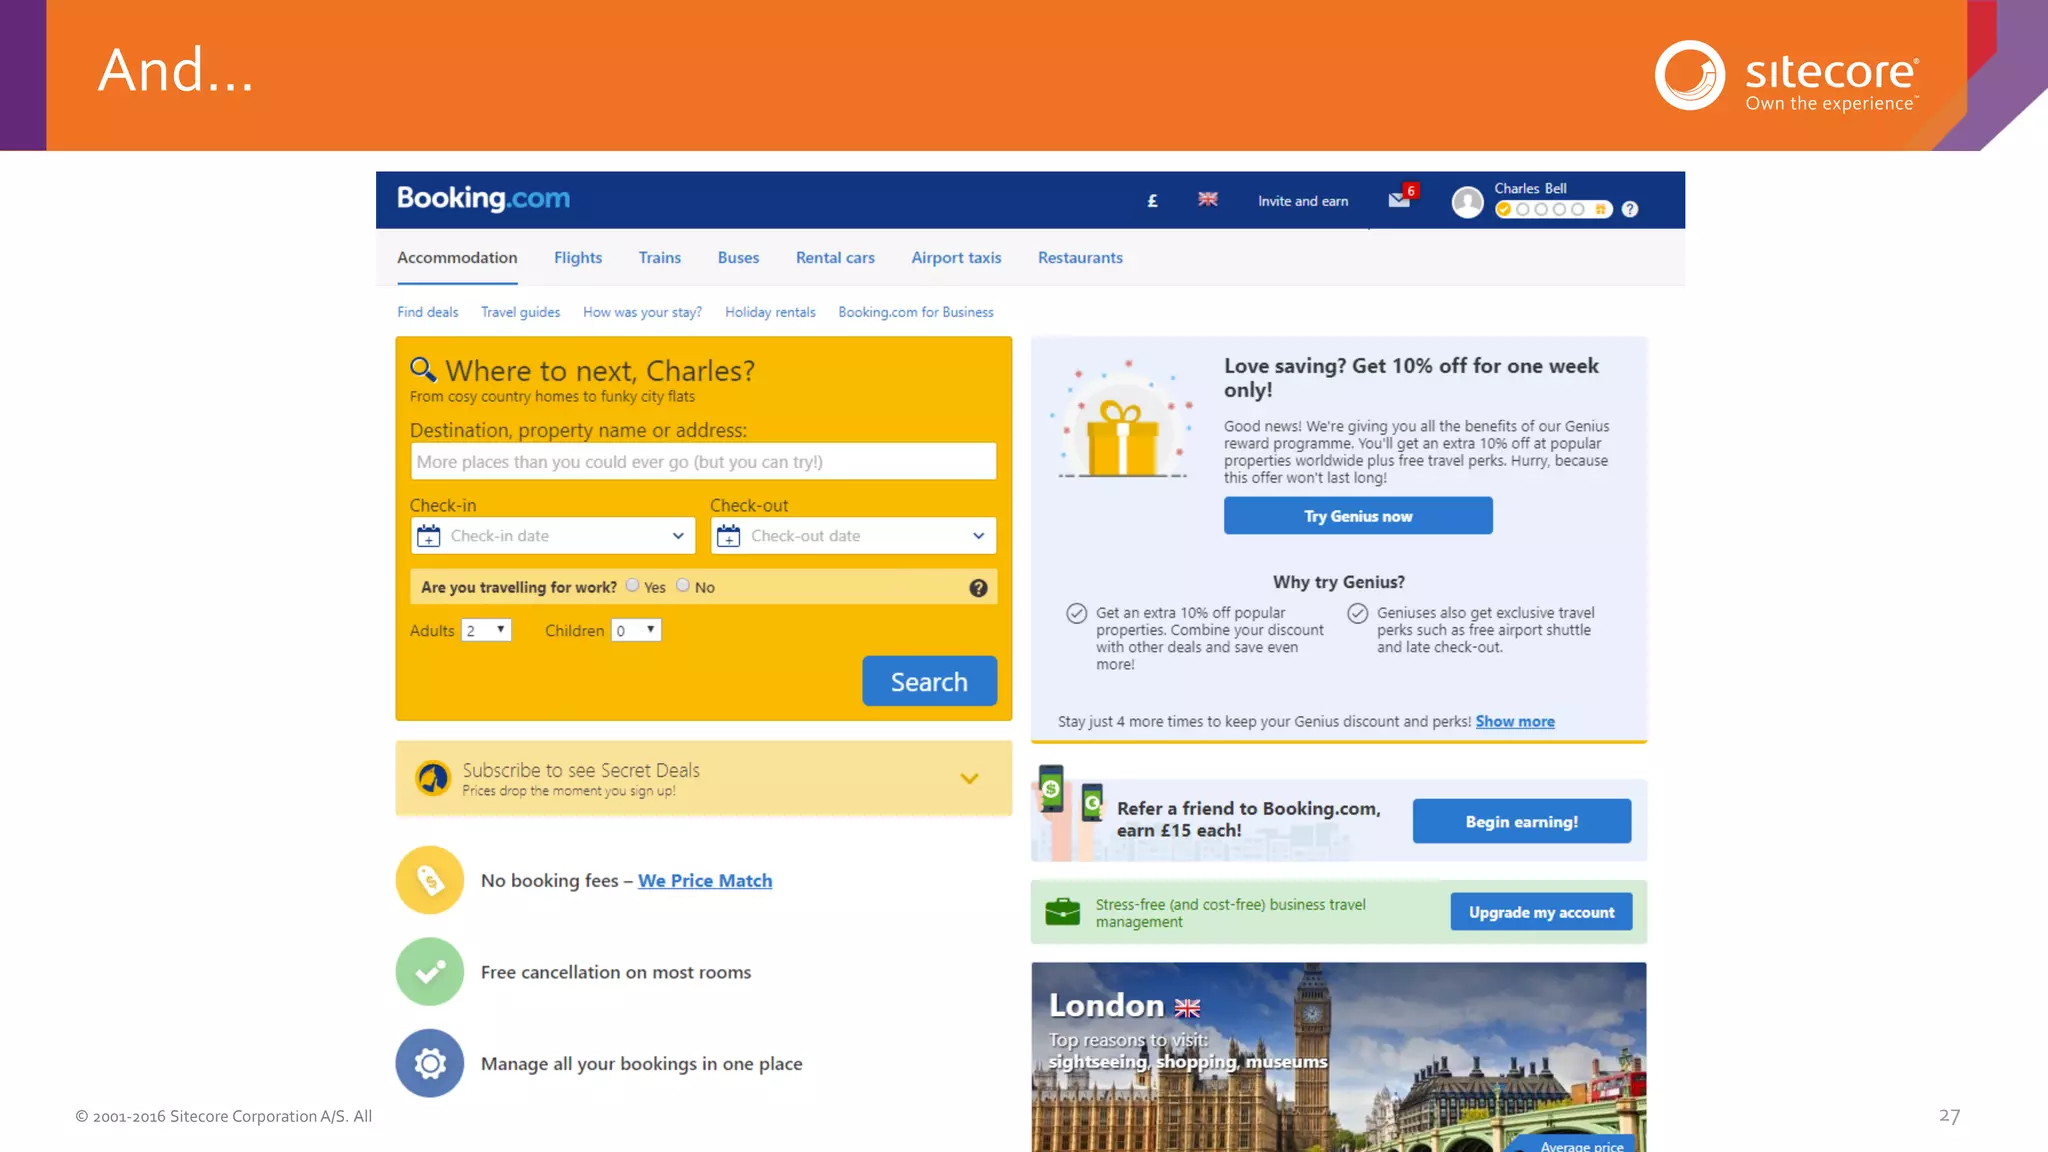Click the Begin earning button
The image size is (2048, 1152).
point(1522,821)
